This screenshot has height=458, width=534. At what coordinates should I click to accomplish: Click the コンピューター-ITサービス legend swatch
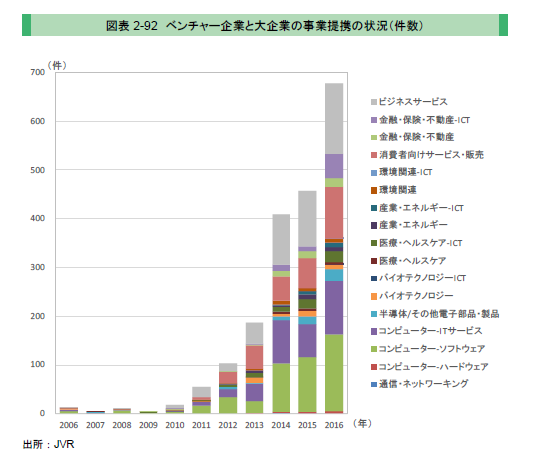(374, 332)
